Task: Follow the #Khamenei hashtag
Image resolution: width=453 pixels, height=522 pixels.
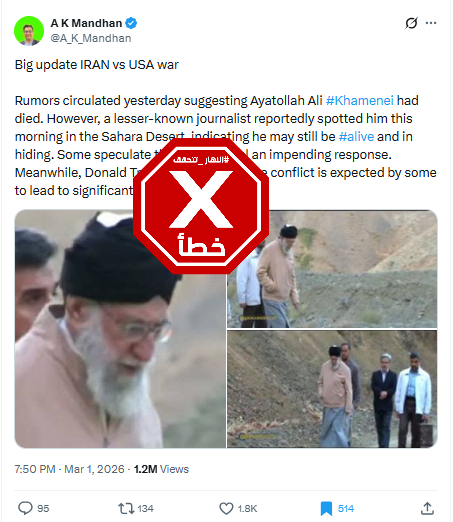Action: [360, 100]
